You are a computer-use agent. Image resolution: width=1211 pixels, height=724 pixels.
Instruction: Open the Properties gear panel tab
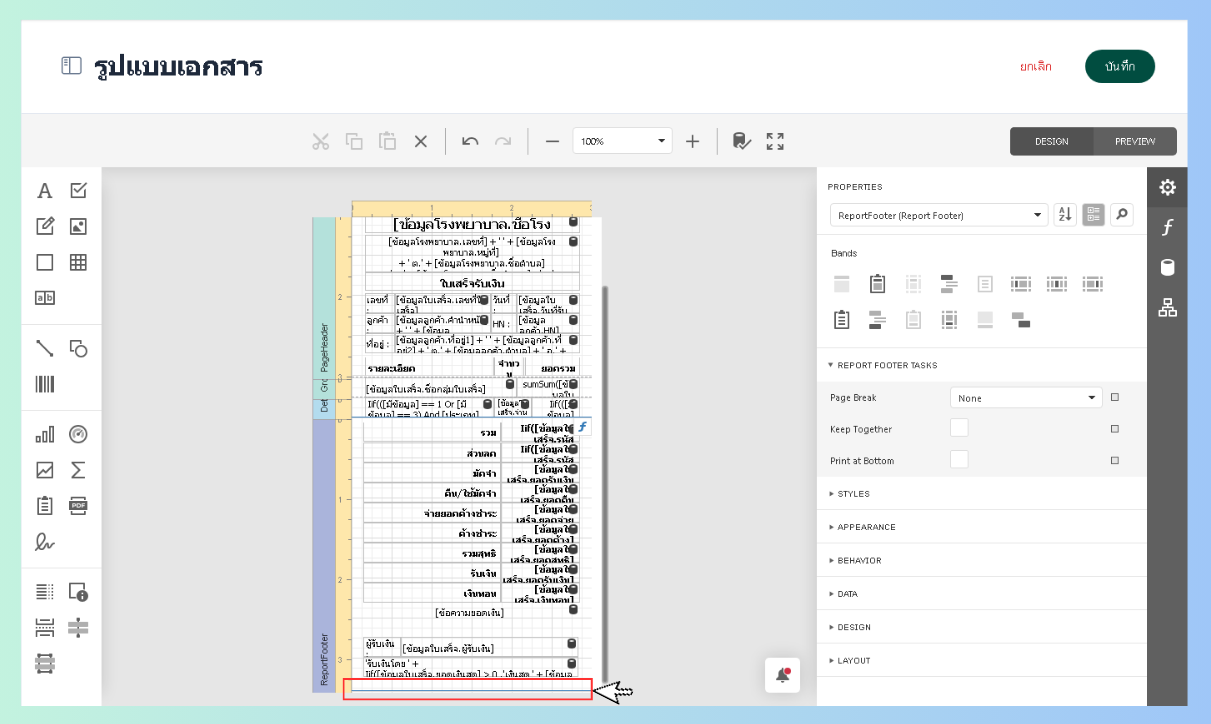[x=1167, y=187]
